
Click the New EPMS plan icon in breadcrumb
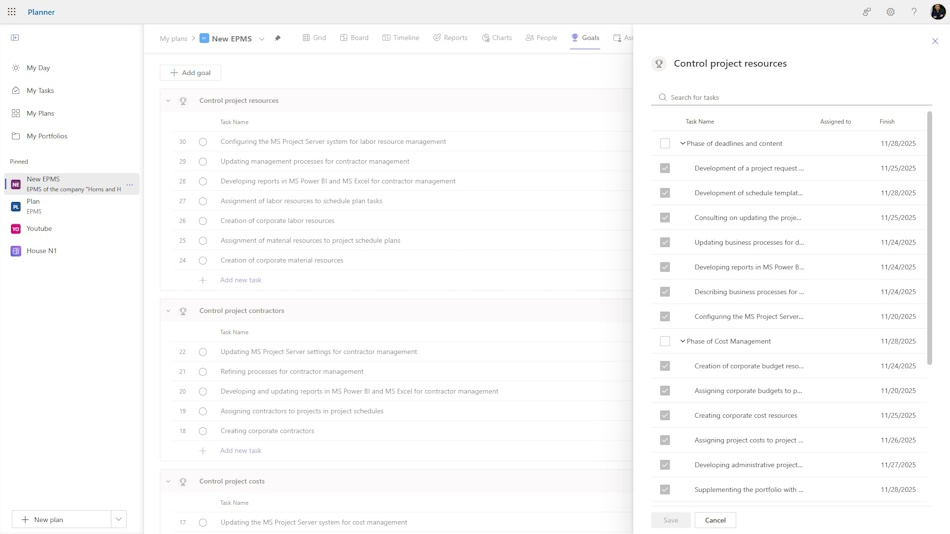(204, 38)
